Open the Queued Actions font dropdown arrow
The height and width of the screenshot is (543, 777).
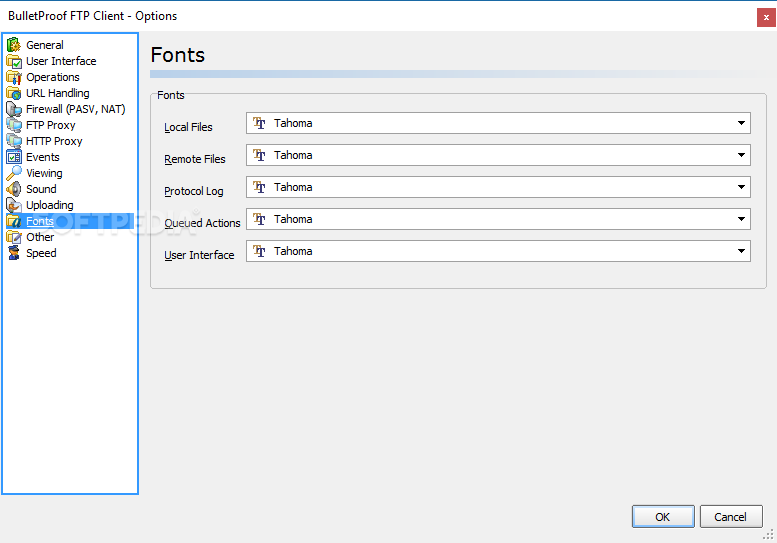(741, 219)
